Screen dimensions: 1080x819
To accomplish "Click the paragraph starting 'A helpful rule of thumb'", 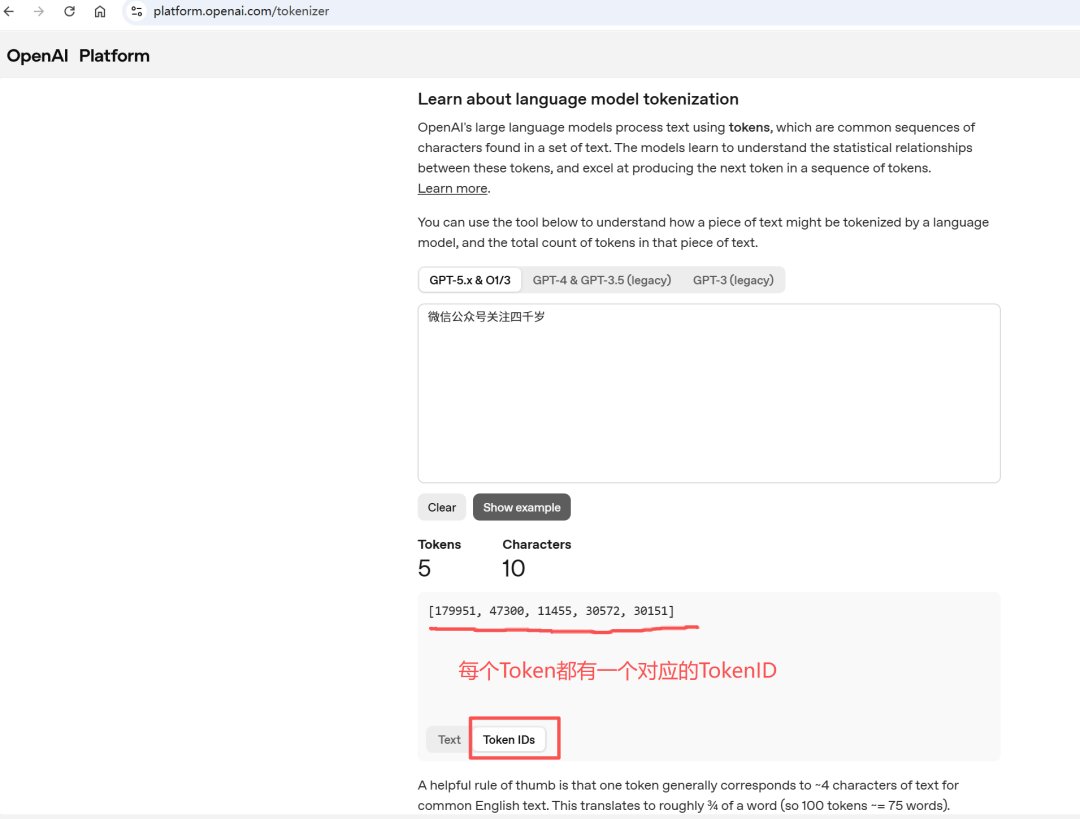I will tap(688, 795).
